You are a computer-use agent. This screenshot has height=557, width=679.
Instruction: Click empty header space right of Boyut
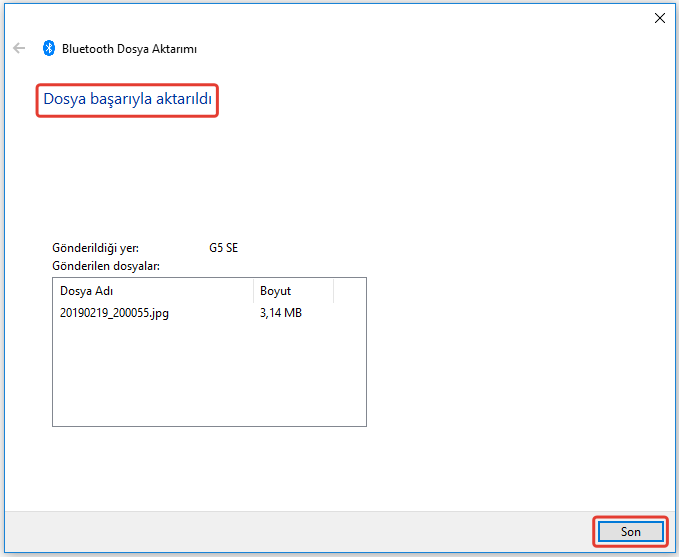pos(349,291)
